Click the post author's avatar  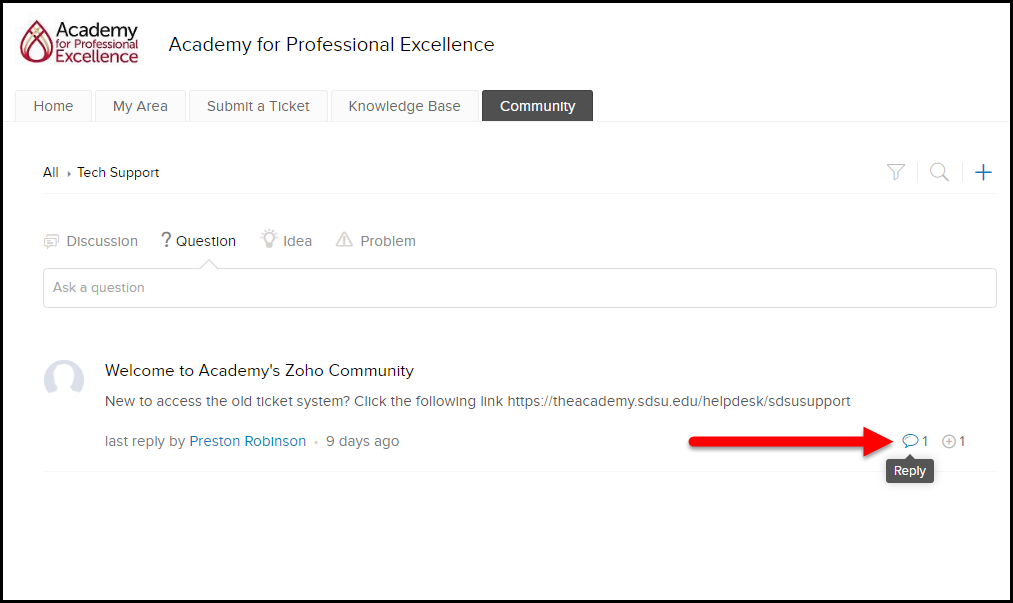[x=64, y=379]
